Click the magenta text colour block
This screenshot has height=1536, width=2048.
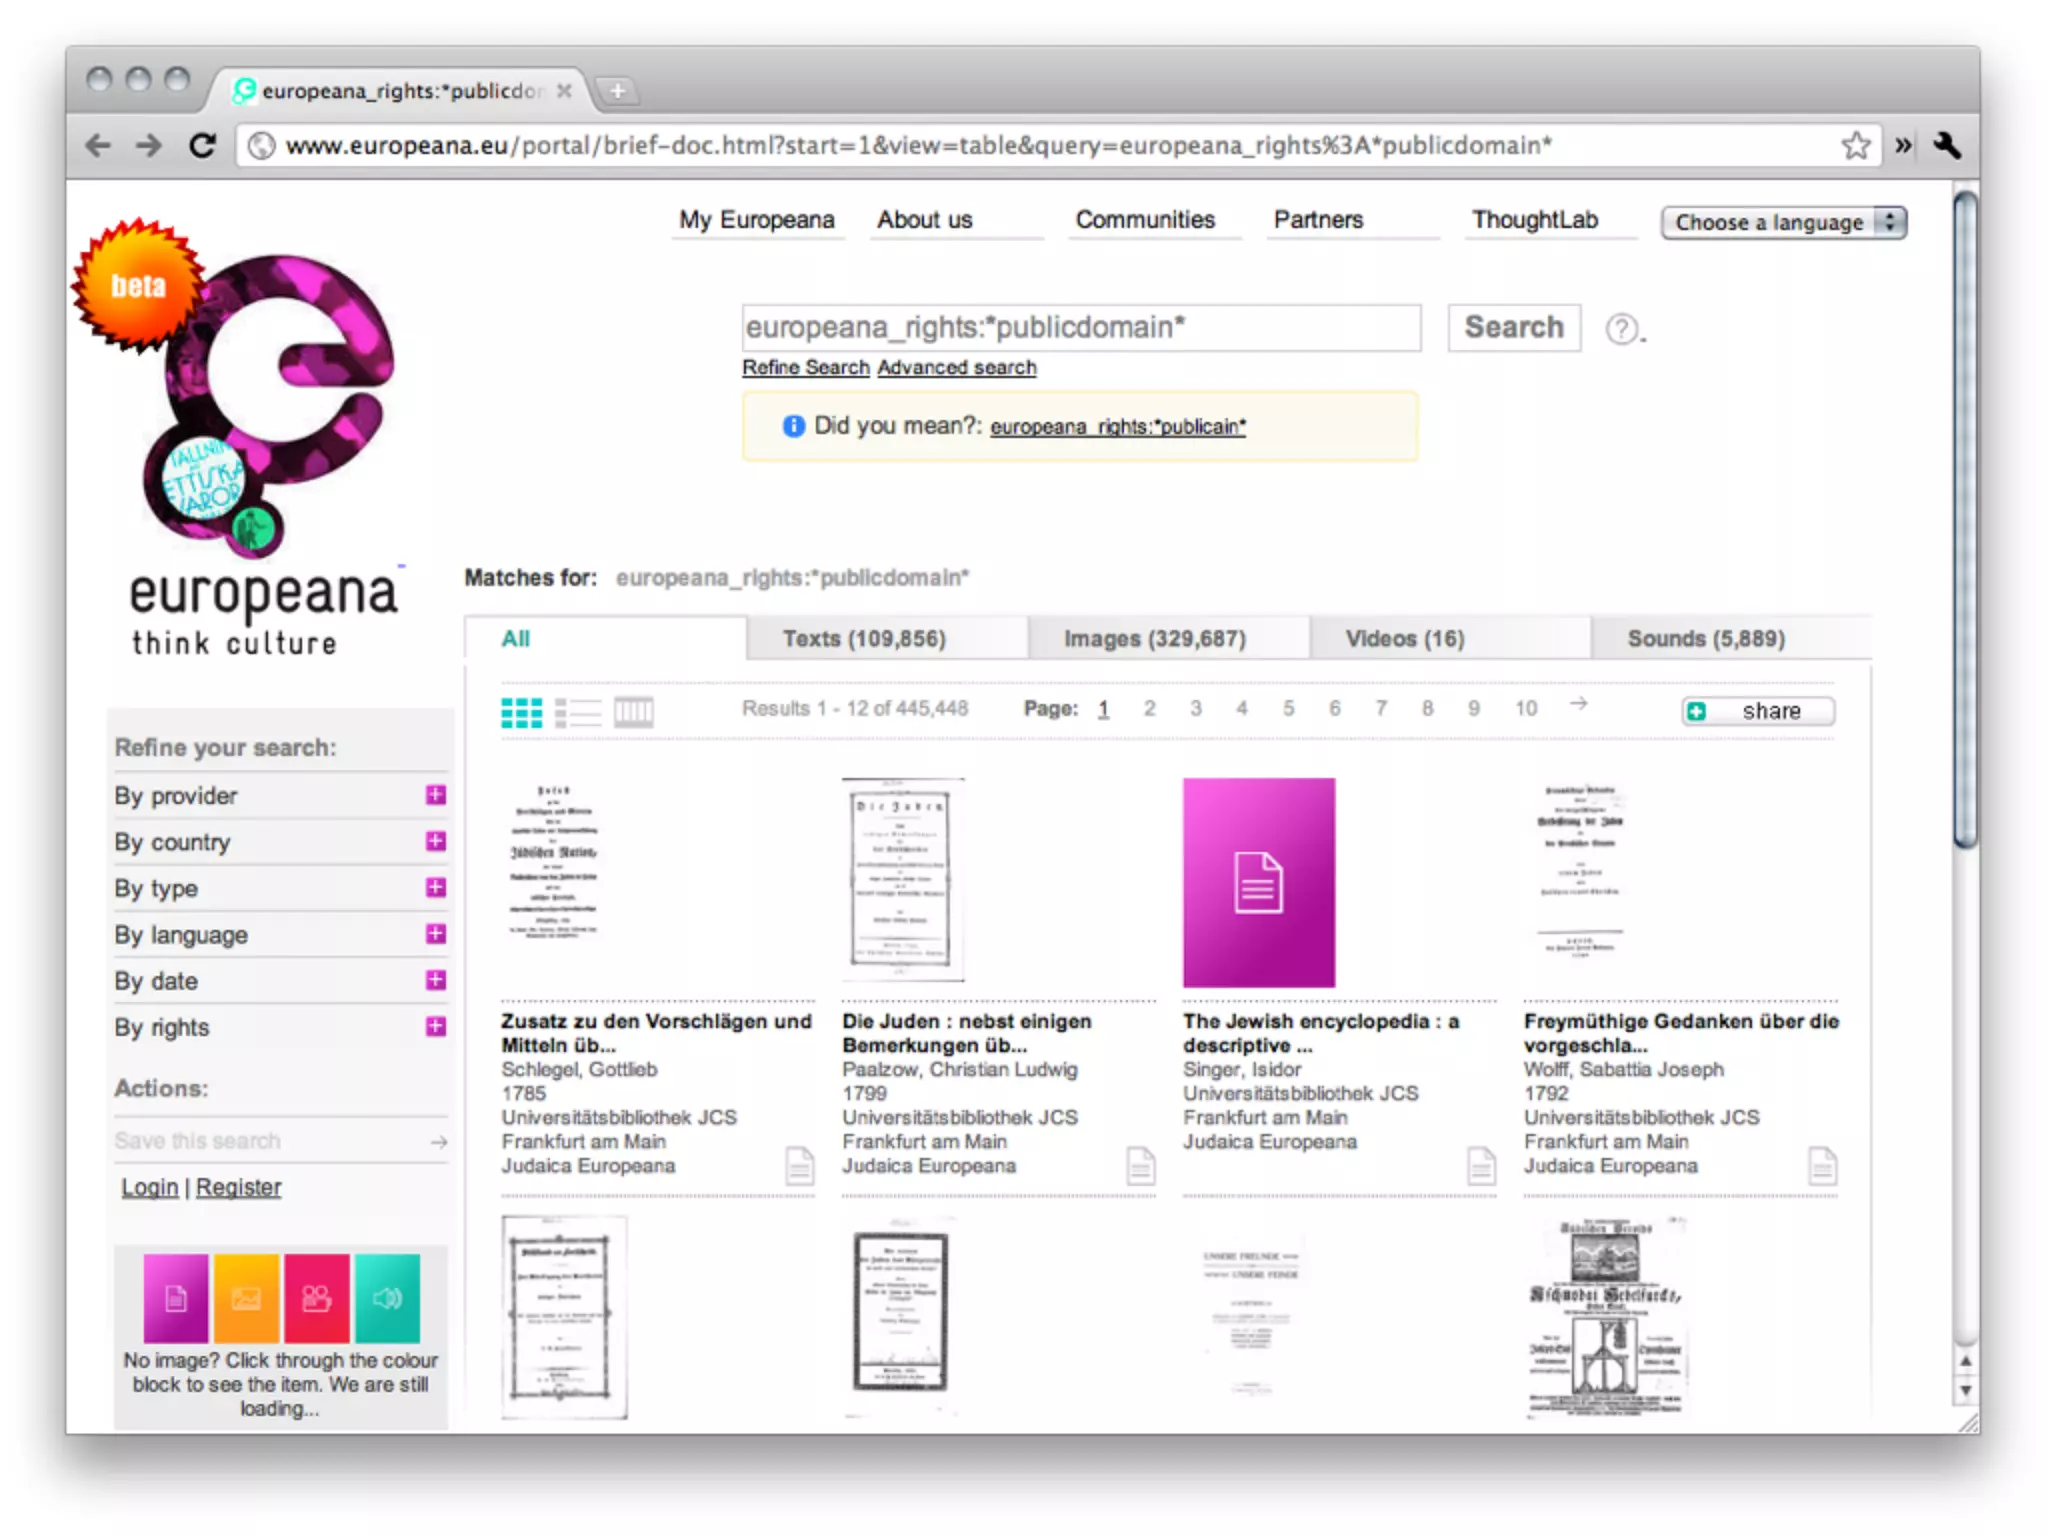click(x=176, y=1298)
